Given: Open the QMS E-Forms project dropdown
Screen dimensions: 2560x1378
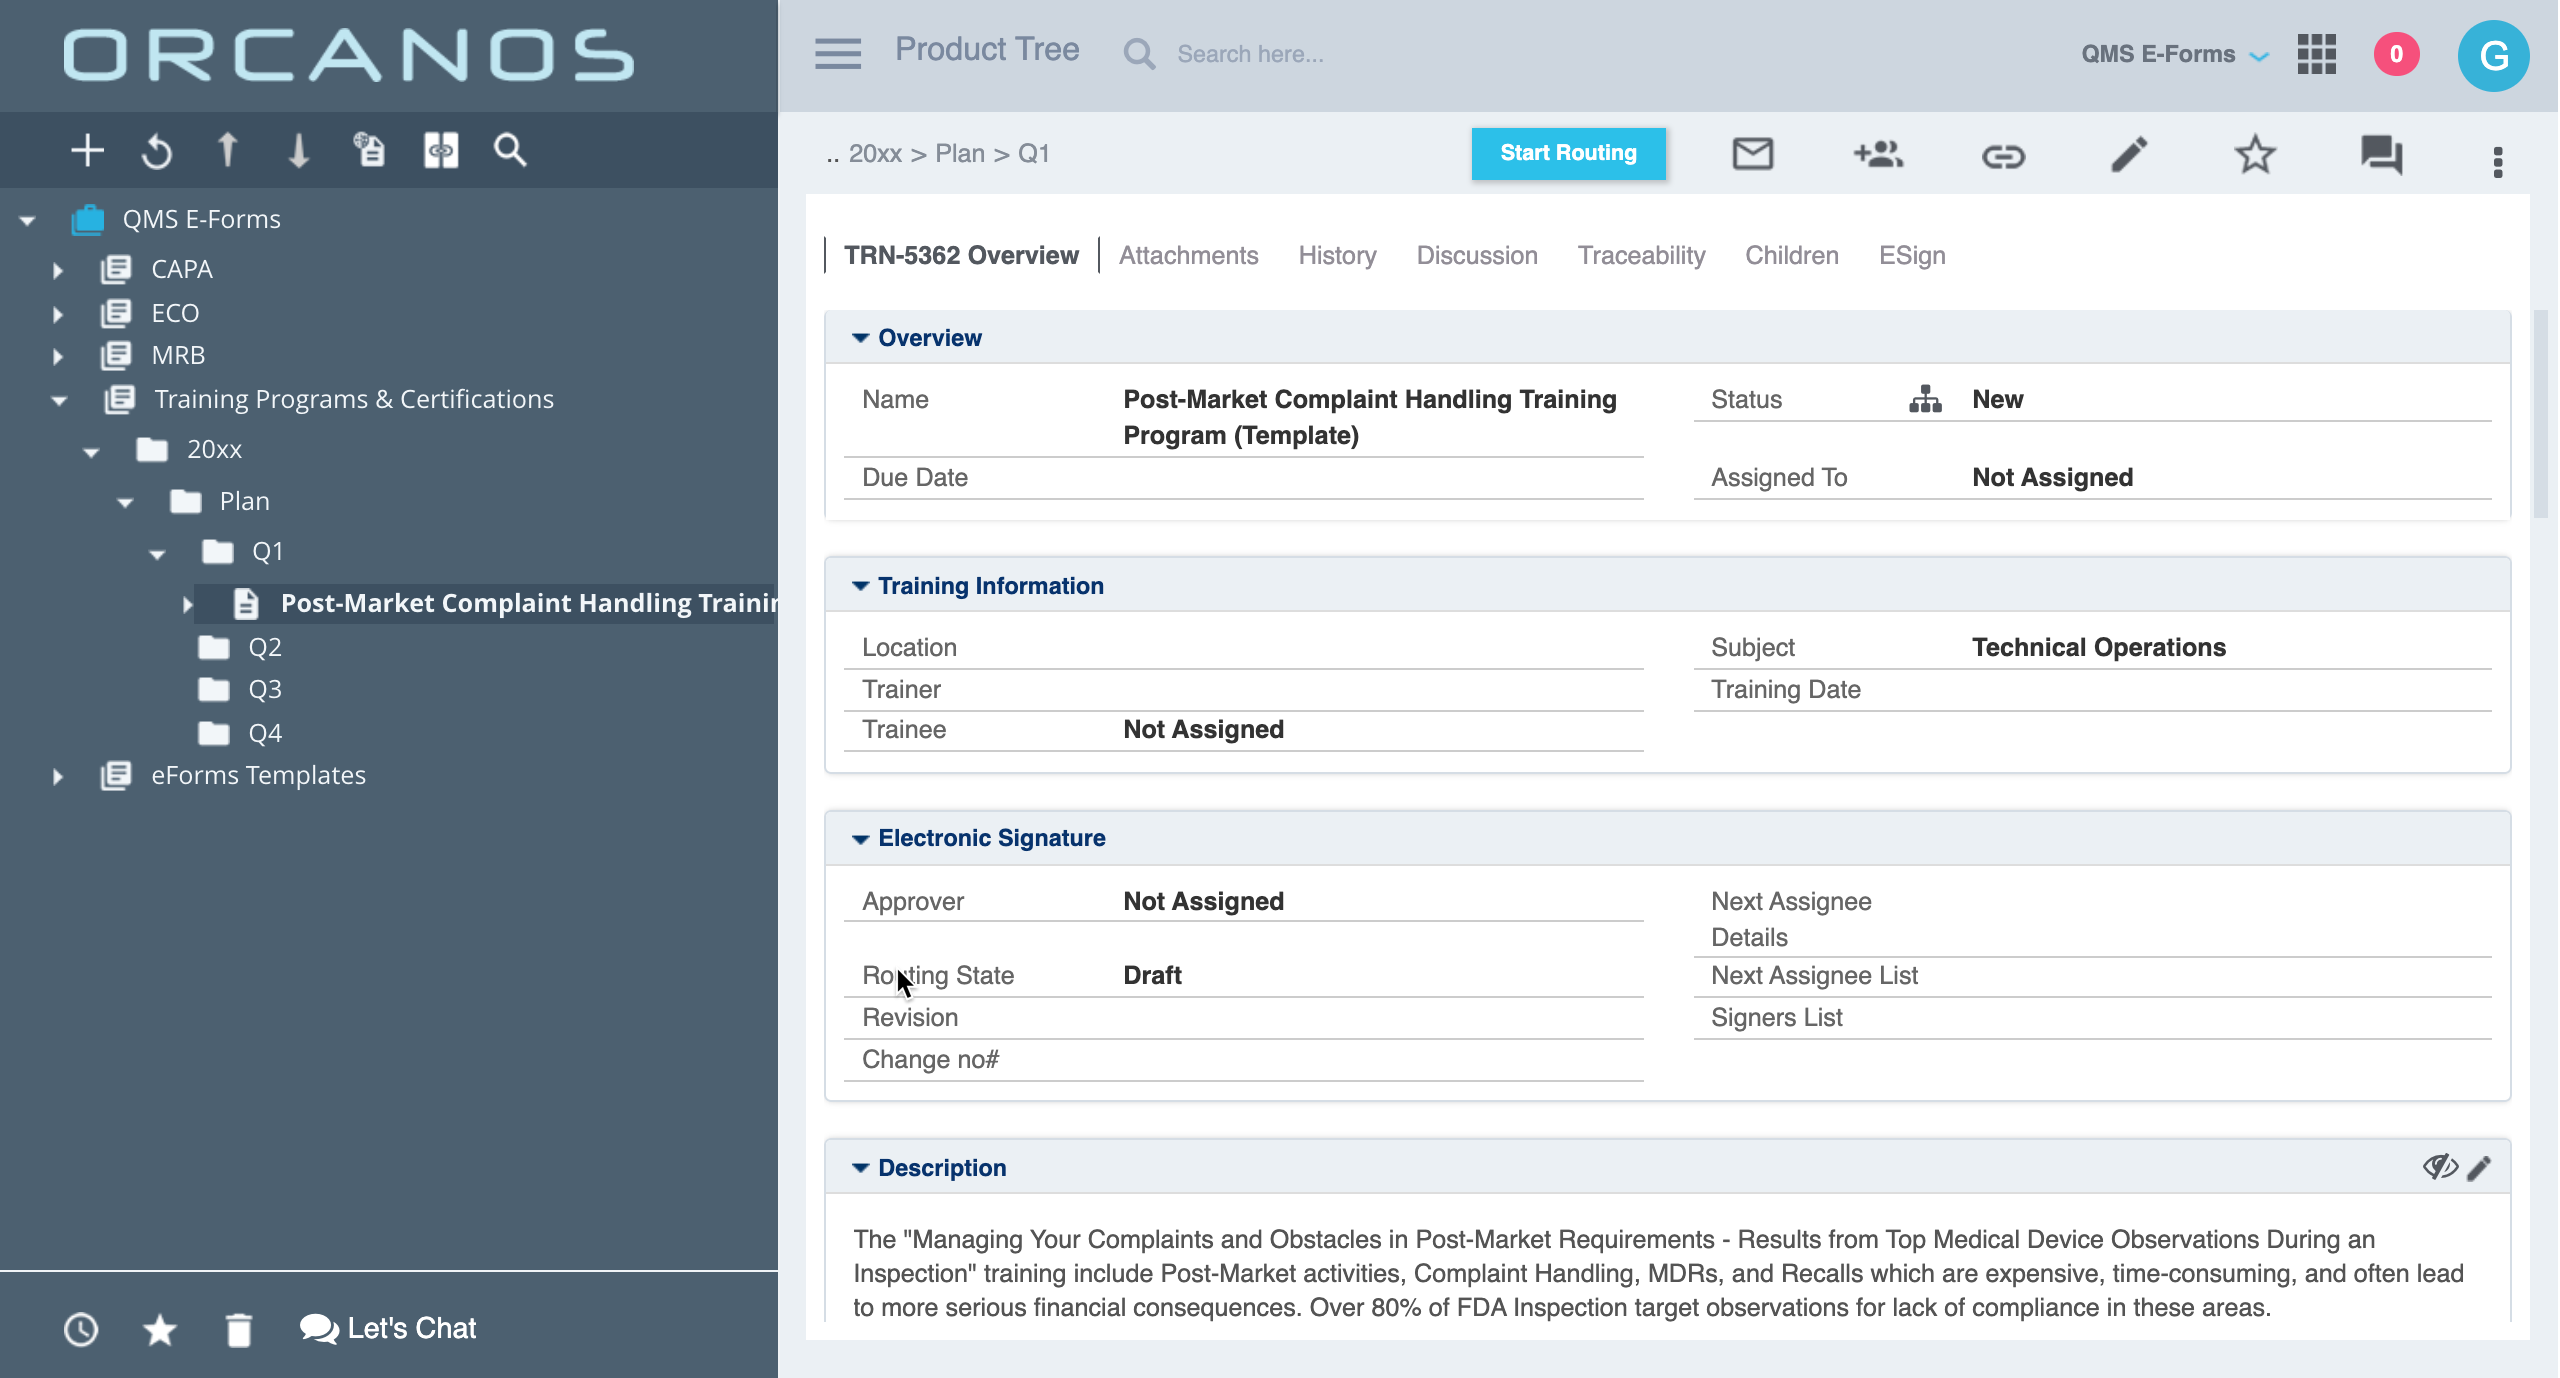Looking at the screenshot, I should click(x=2174, y=54).
